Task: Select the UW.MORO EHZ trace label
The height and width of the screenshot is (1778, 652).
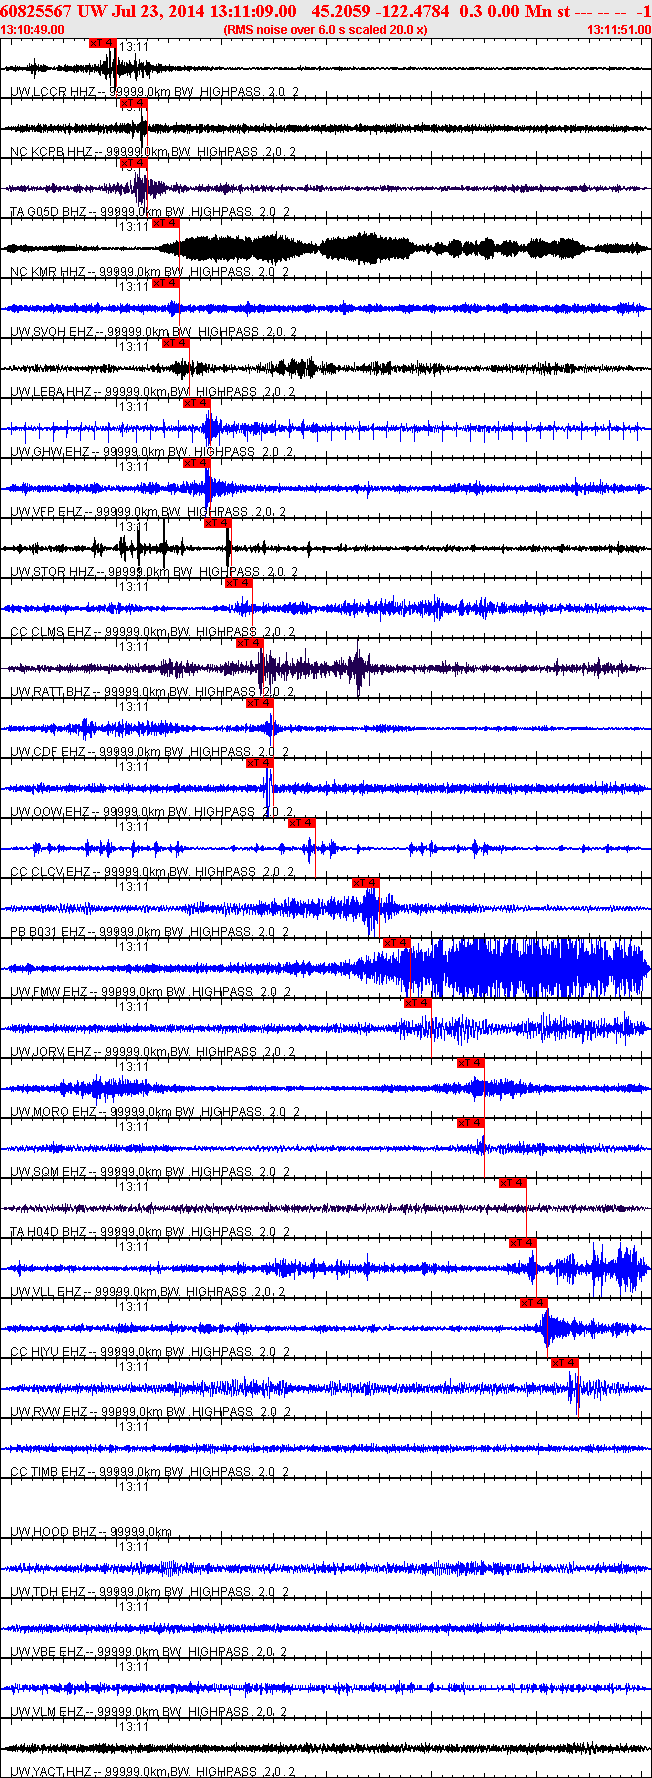Action: 155,1112
